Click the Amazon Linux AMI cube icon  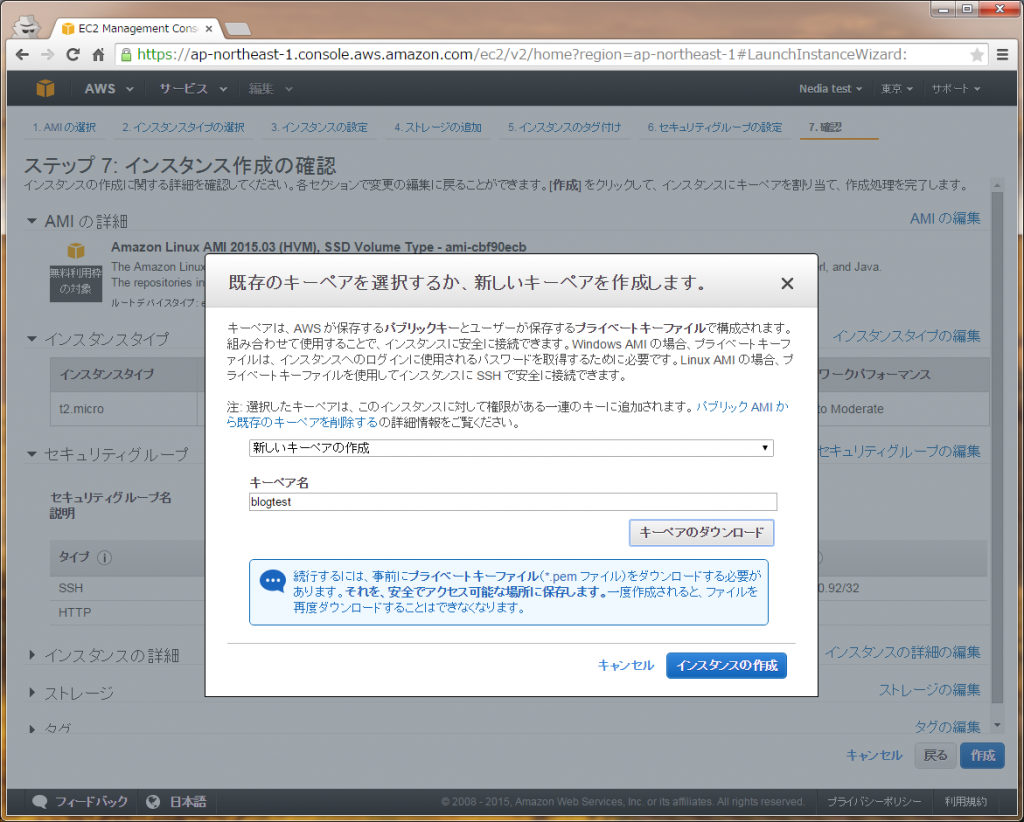pyautogui.click(x=76, y=250)
